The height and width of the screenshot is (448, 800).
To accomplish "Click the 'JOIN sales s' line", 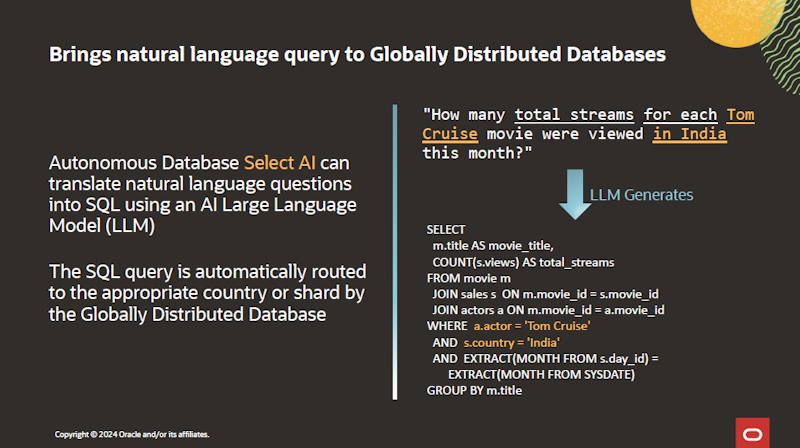I will (x=545, y=294).
